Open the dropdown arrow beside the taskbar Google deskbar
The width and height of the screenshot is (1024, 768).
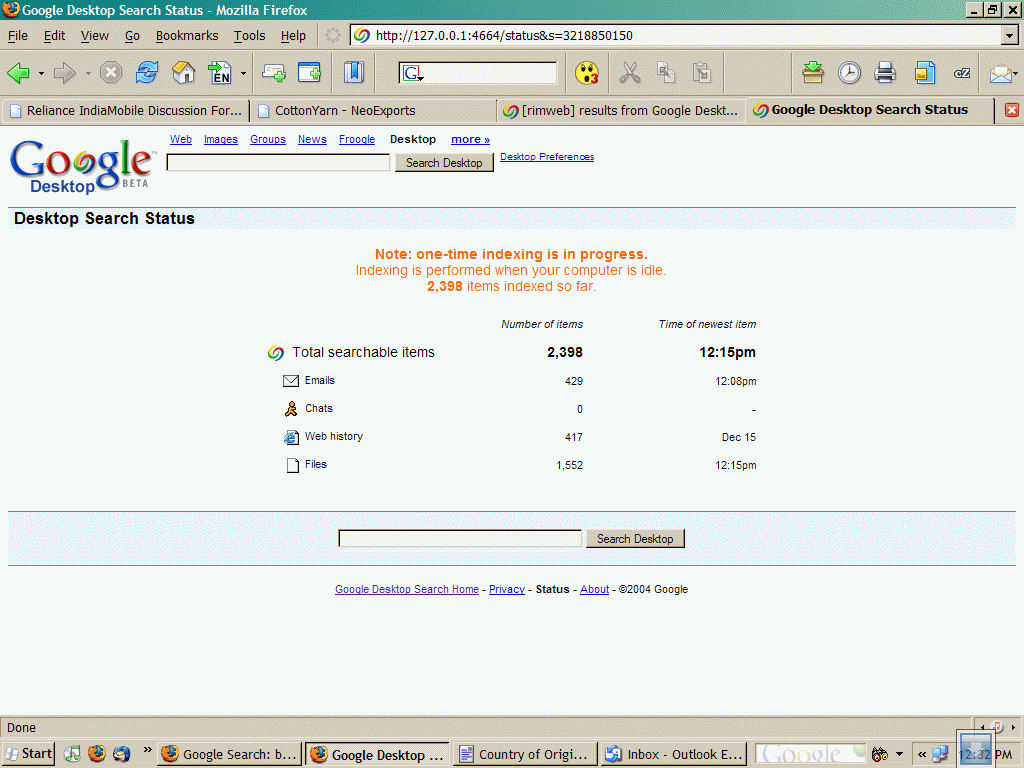(899, 754)
